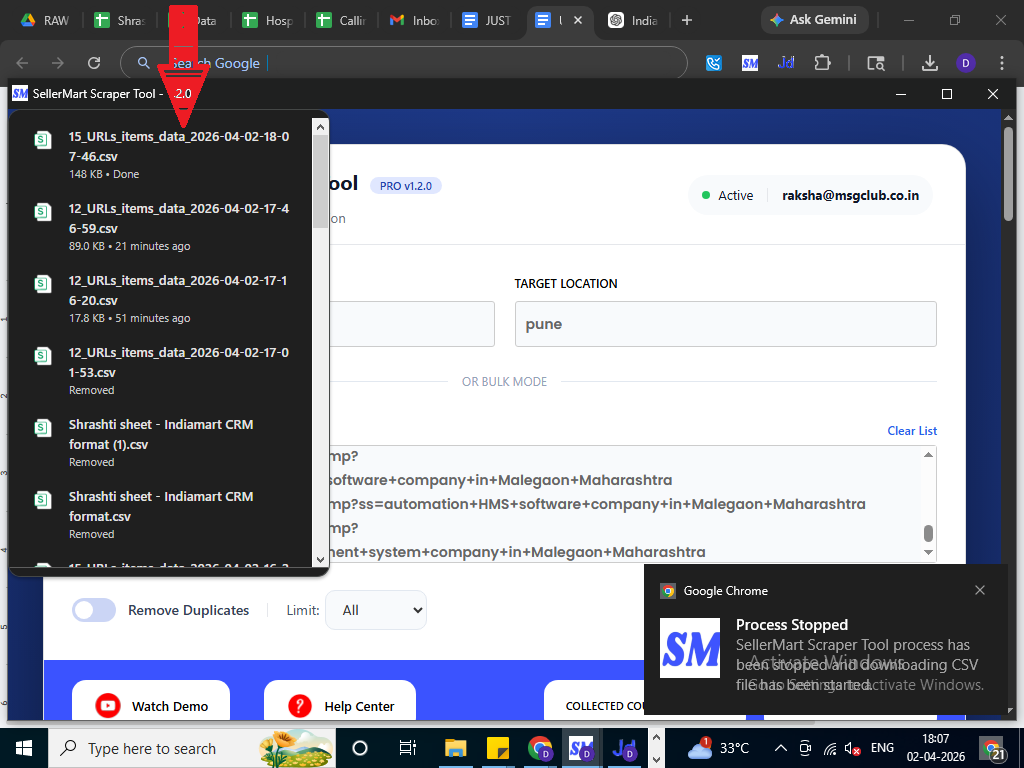The width and height of the screenshot is (1024, 768).
Task: Click the Clear List link
Action: pos(912,431)
